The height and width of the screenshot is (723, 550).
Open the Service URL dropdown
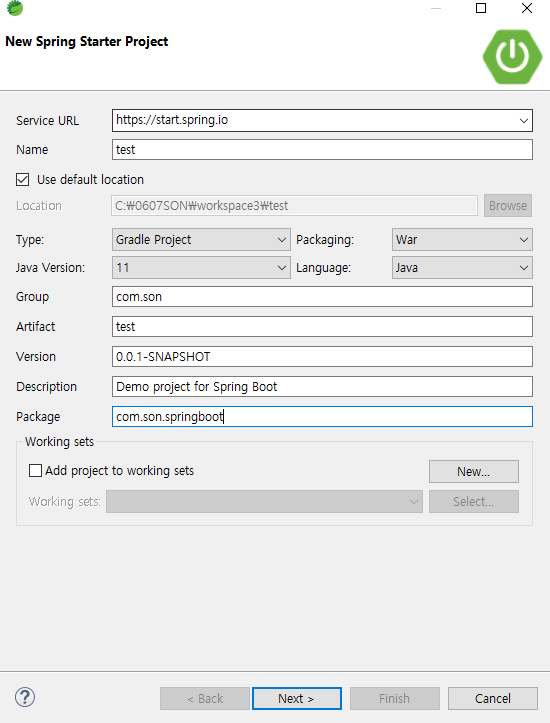524,120
